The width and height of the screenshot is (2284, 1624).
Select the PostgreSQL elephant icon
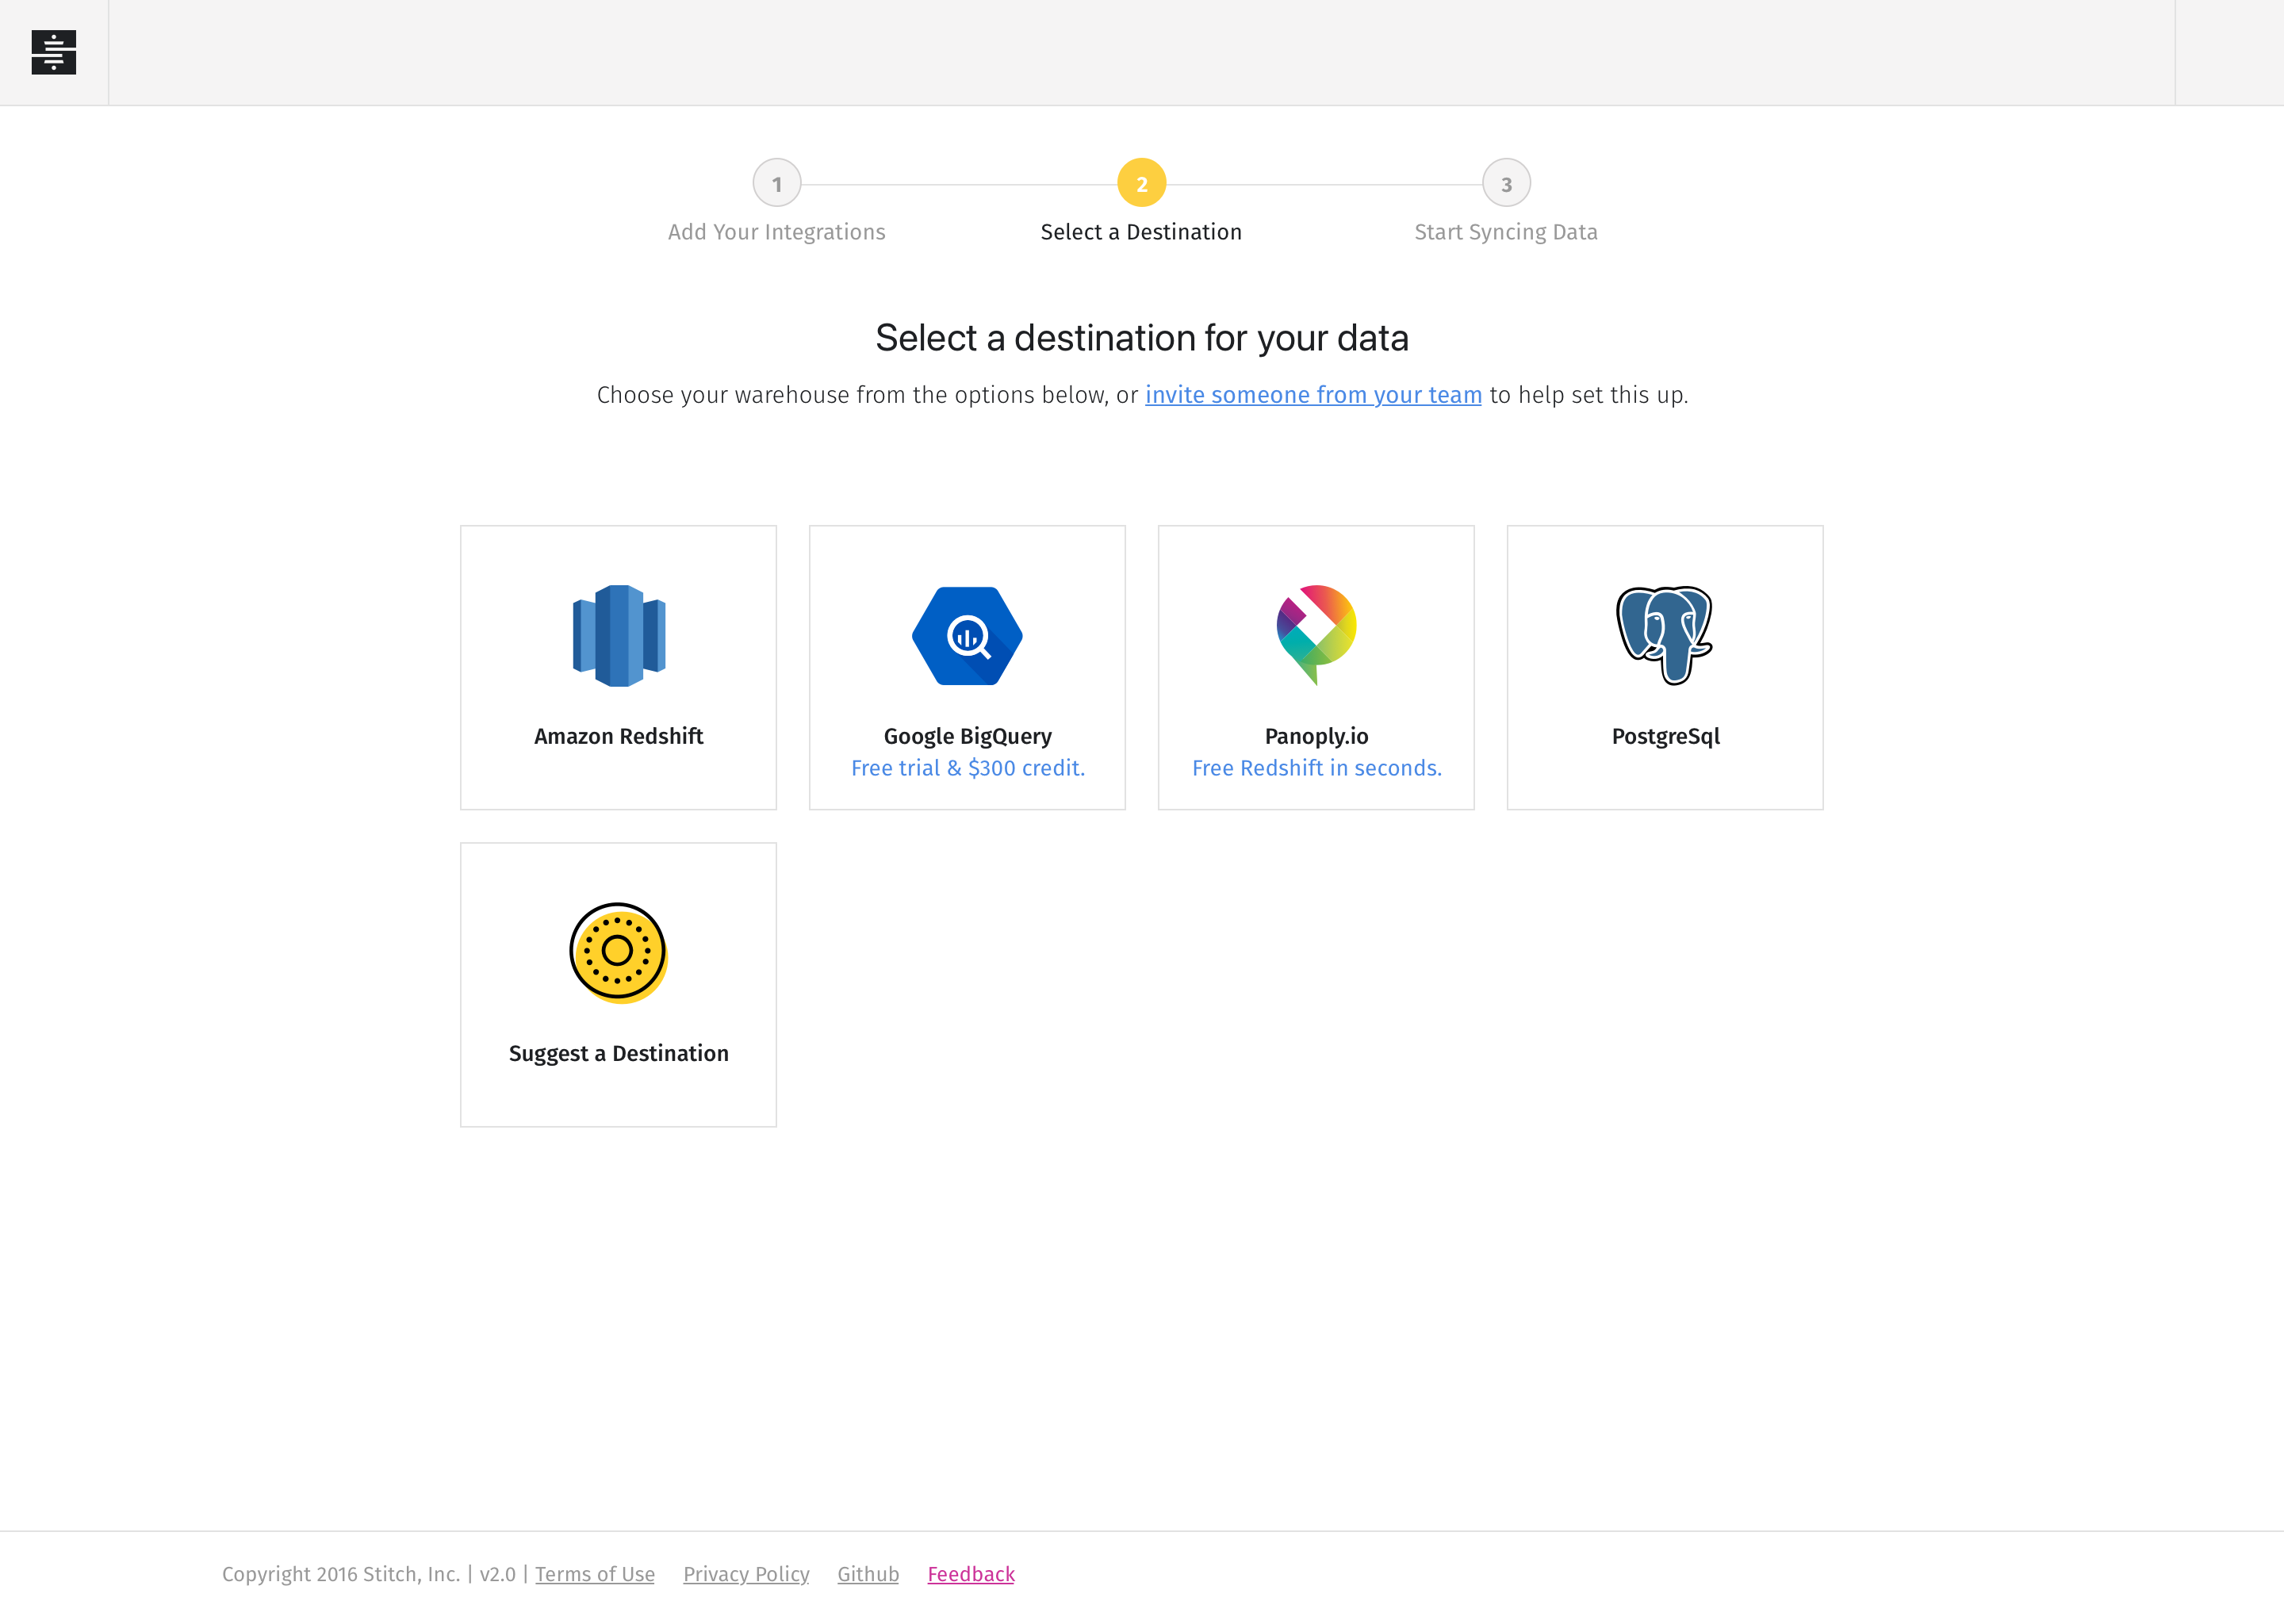pyautogui.click(x=1665, y=636)
